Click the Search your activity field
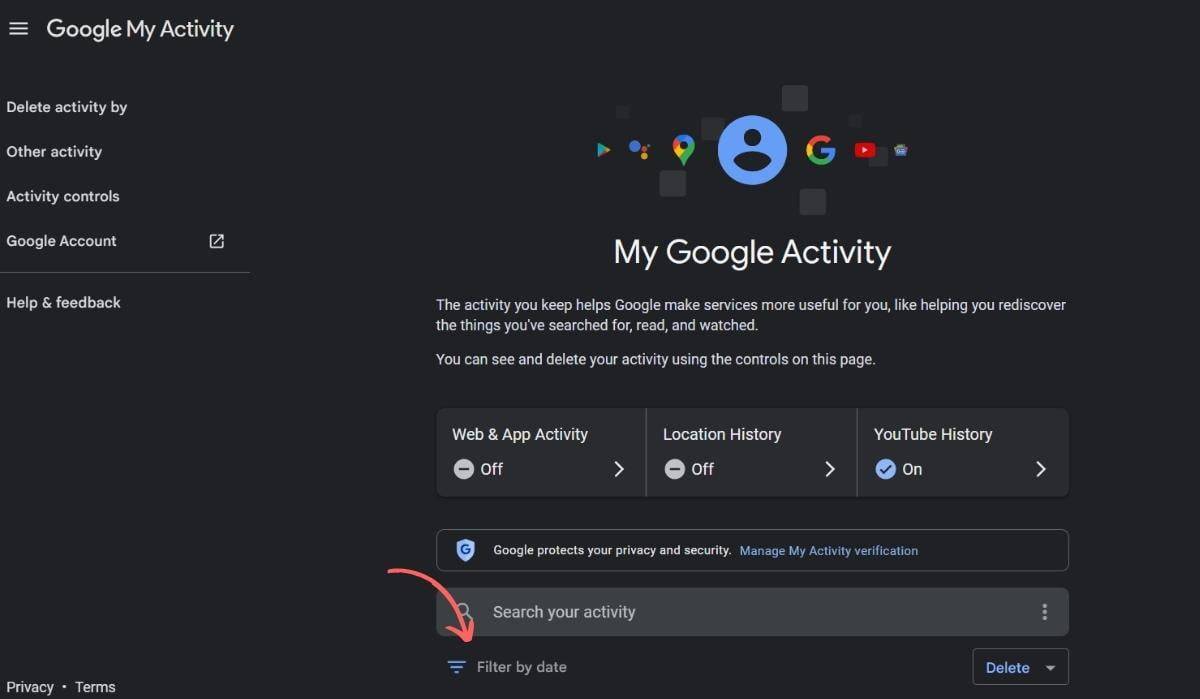 pyautogui.click(x=752, y=612)
